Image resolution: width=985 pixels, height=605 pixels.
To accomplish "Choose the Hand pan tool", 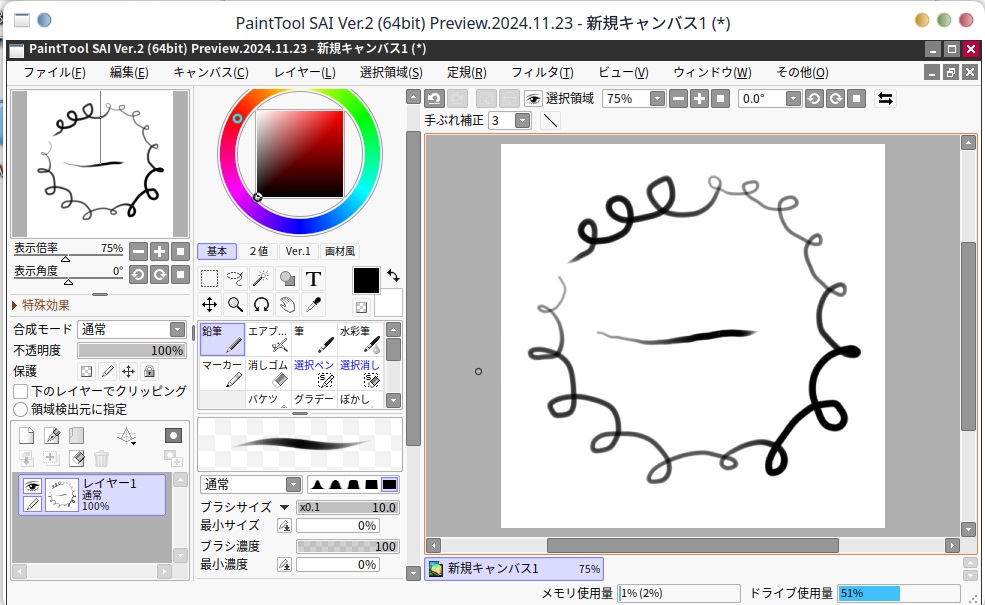I will [287, 305].
